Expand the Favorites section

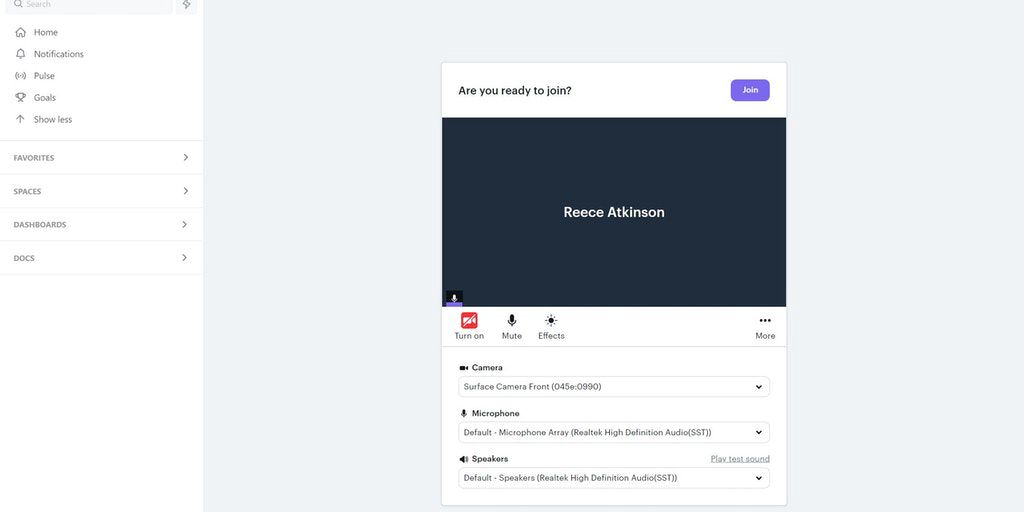pos(185,157)
